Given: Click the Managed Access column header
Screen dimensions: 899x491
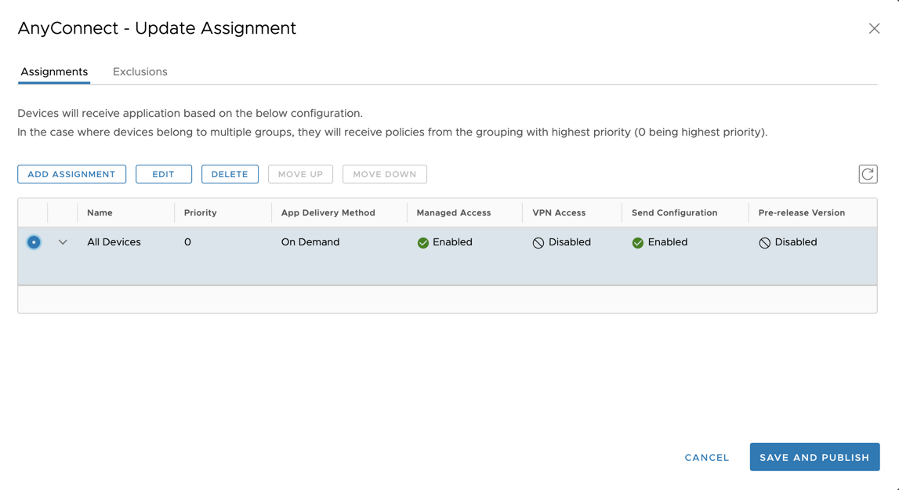Looking at the screenshot, I should [x=454, y=212].
